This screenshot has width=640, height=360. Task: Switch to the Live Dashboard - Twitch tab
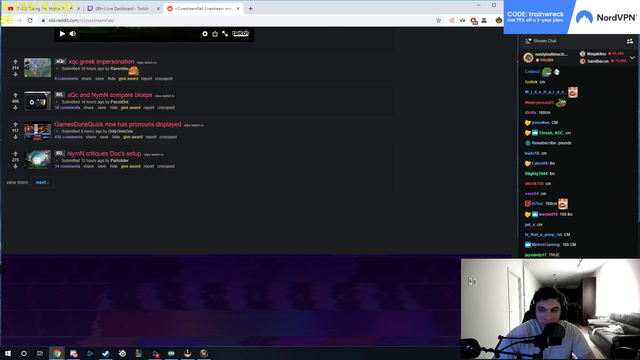click(121, 9)
